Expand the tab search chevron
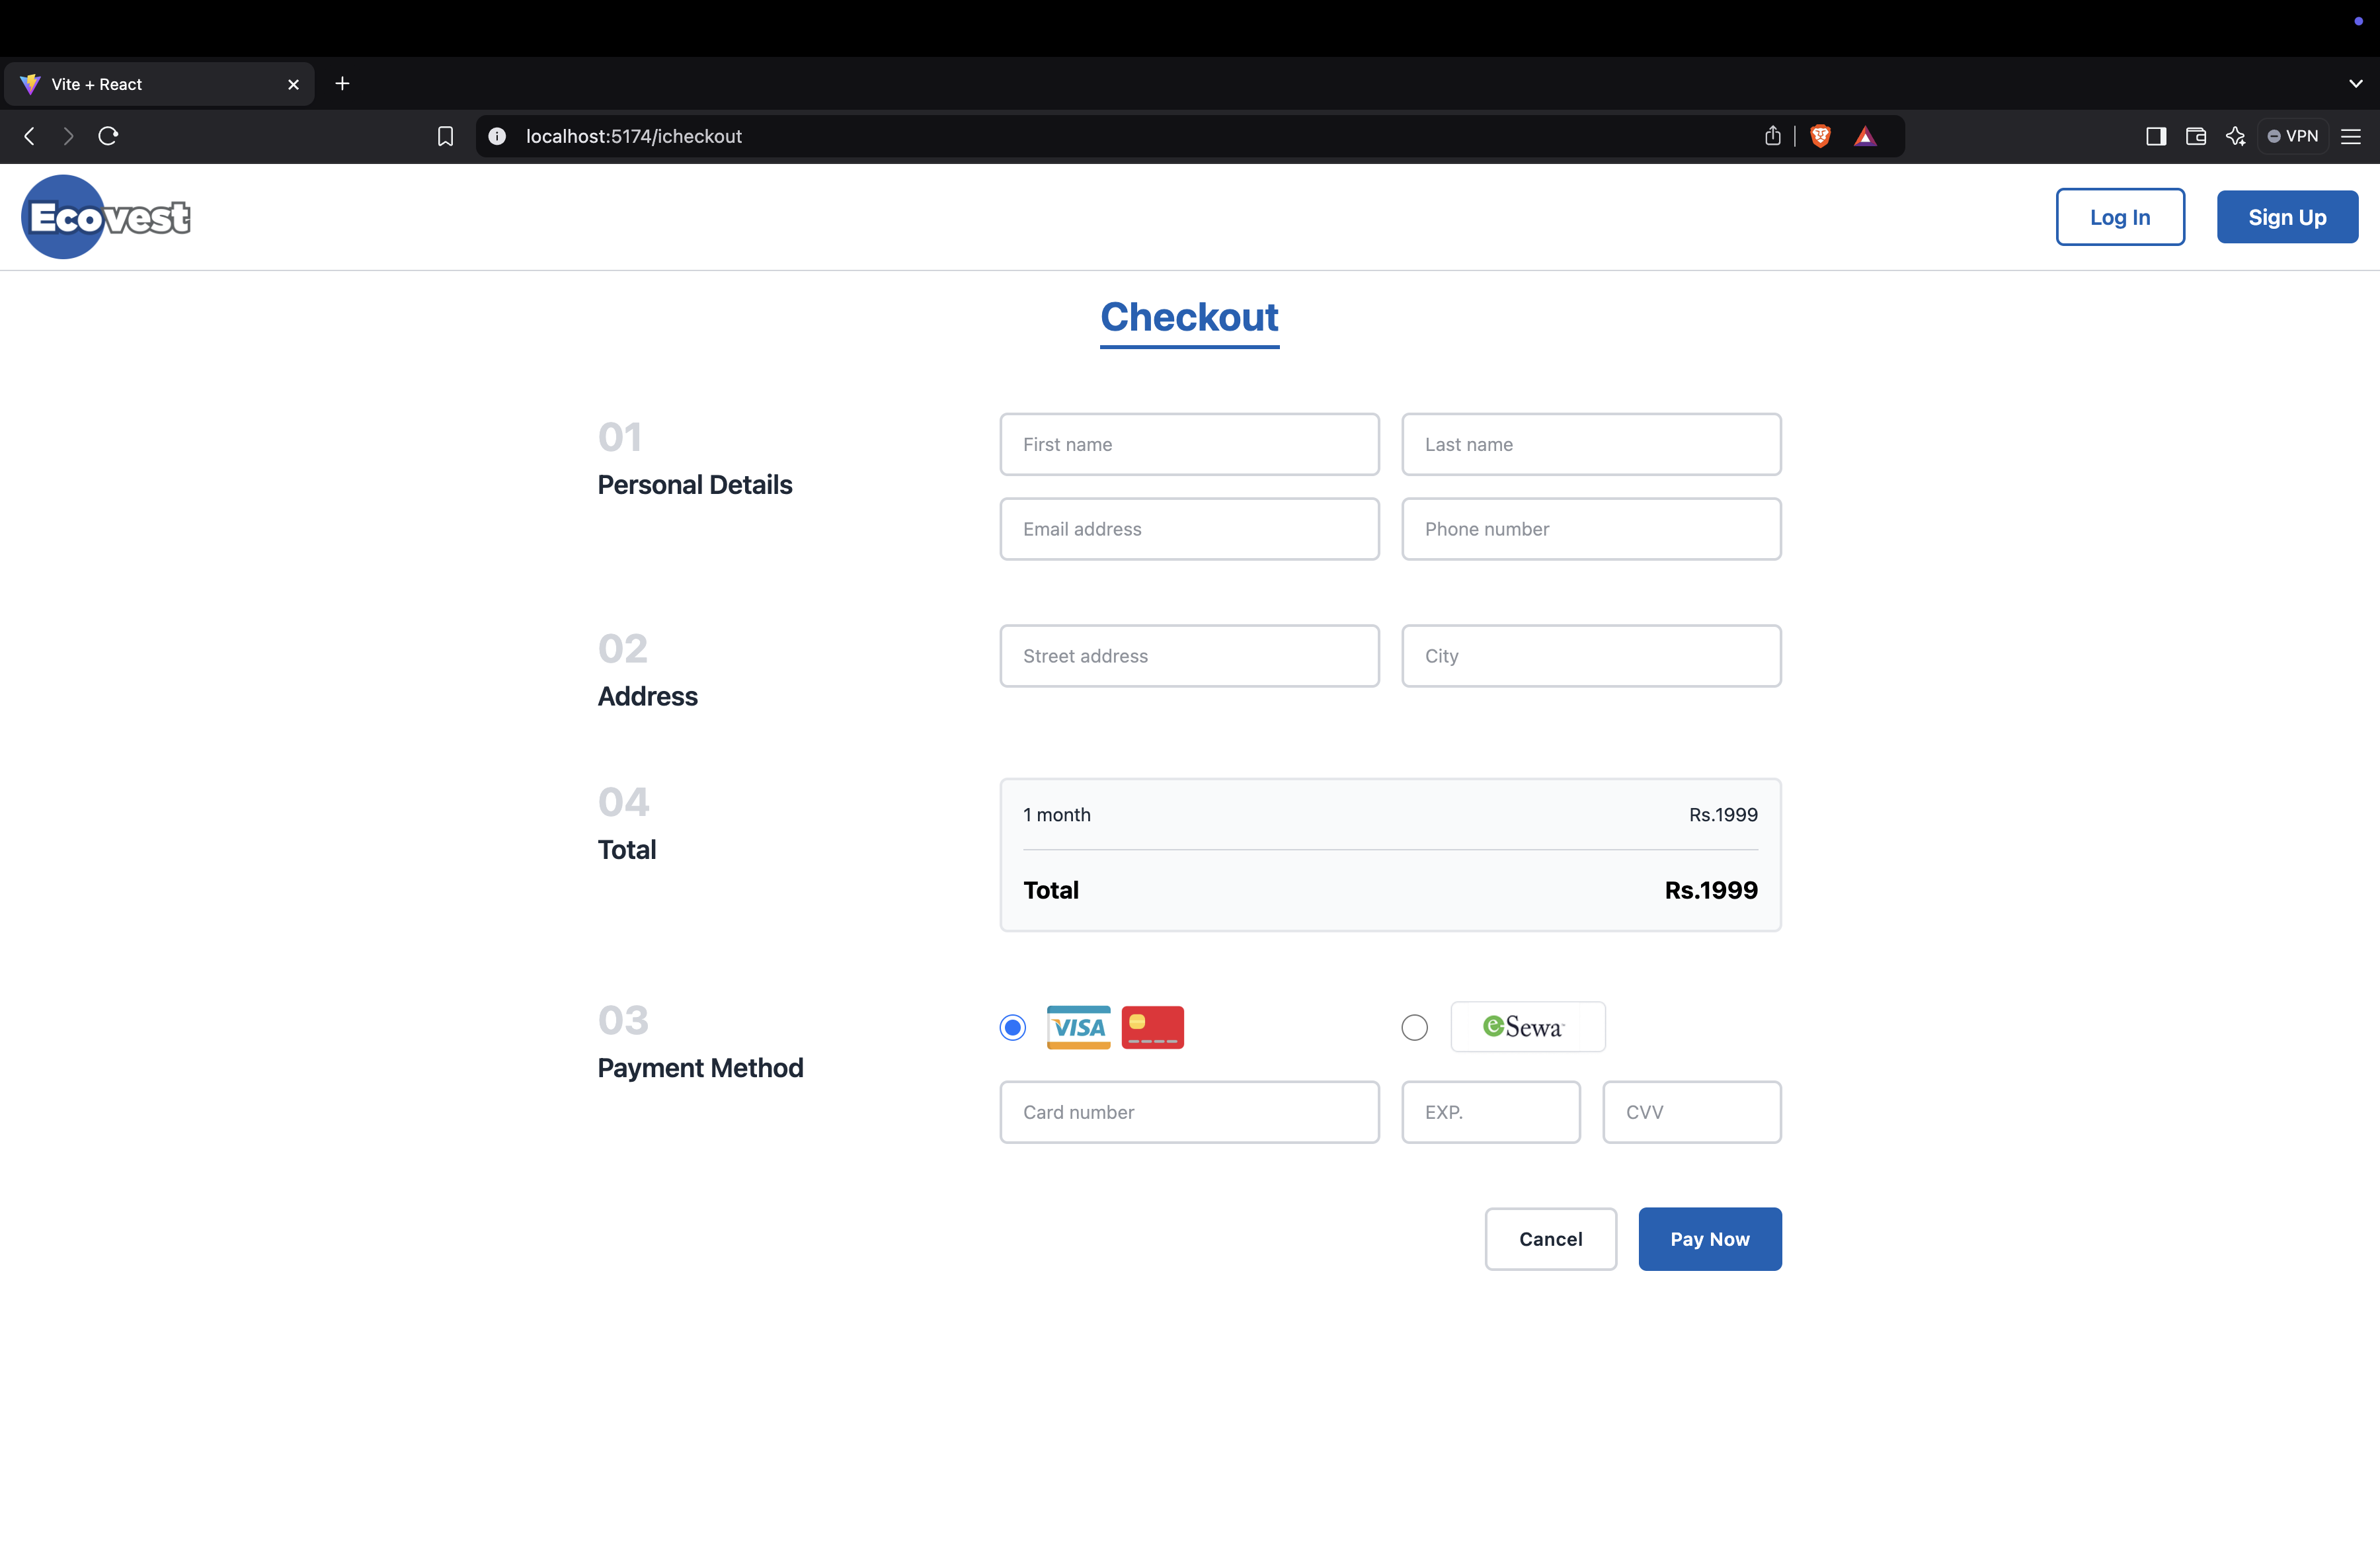 (2355, 84)
